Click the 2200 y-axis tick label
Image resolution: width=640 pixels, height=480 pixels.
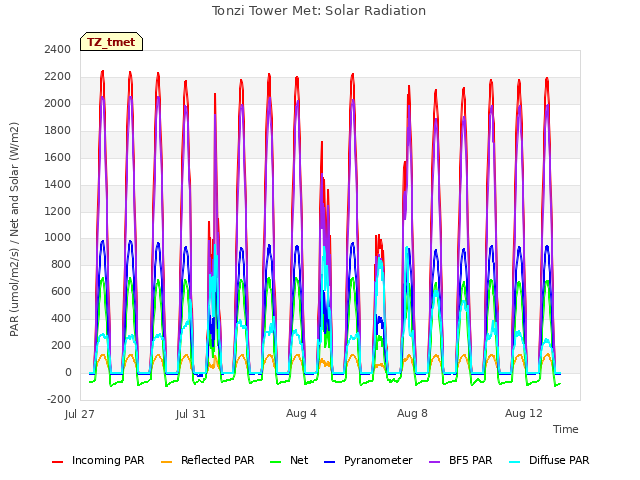58,77
